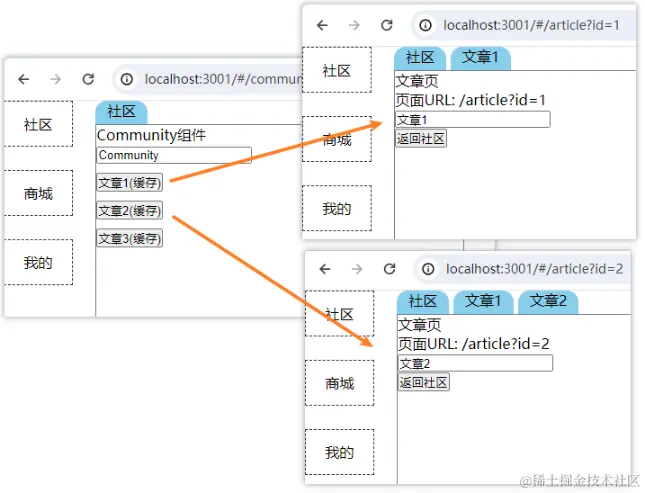Click back arrow in community window

pyautogui.click(x=24, y=79)
